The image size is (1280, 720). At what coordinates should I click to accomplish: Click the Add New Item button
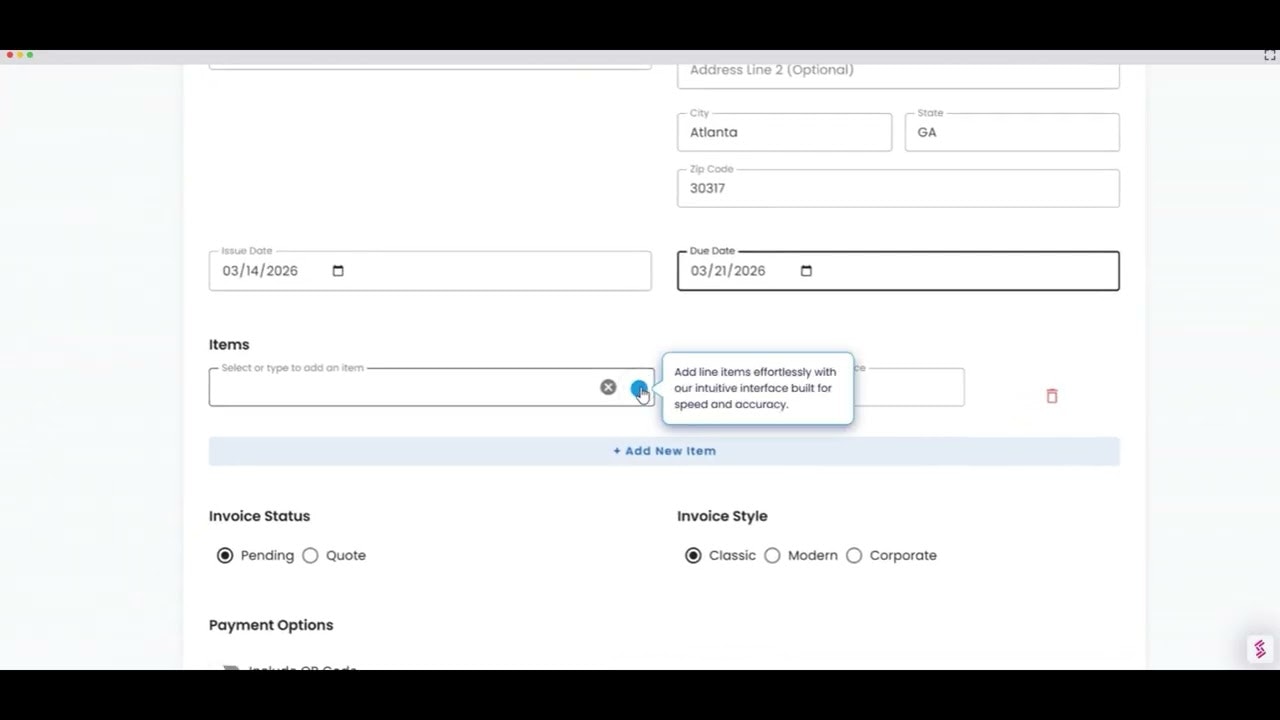pos(664,450)
